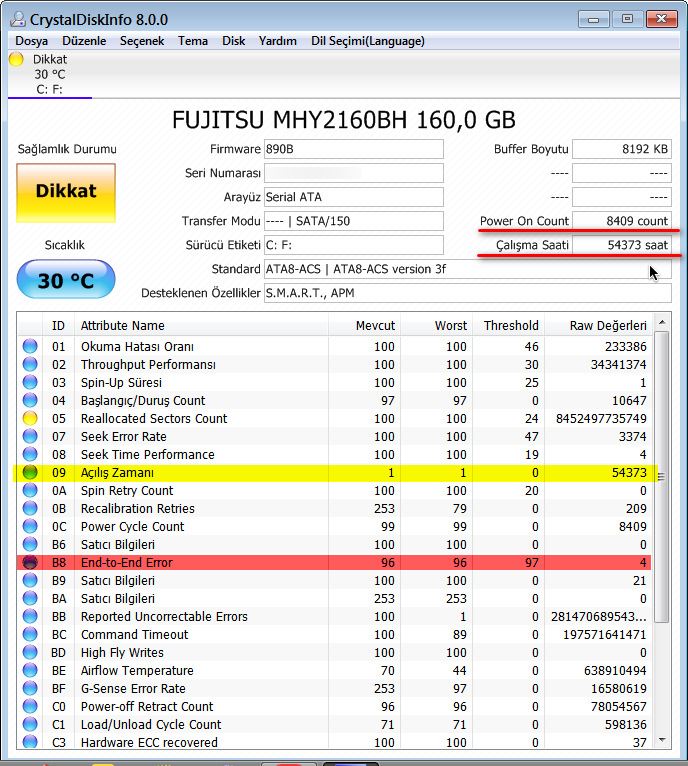This screenshot has width=688, height=766.
Task: Click the Attribute Name column header
Action: (201, 325)
